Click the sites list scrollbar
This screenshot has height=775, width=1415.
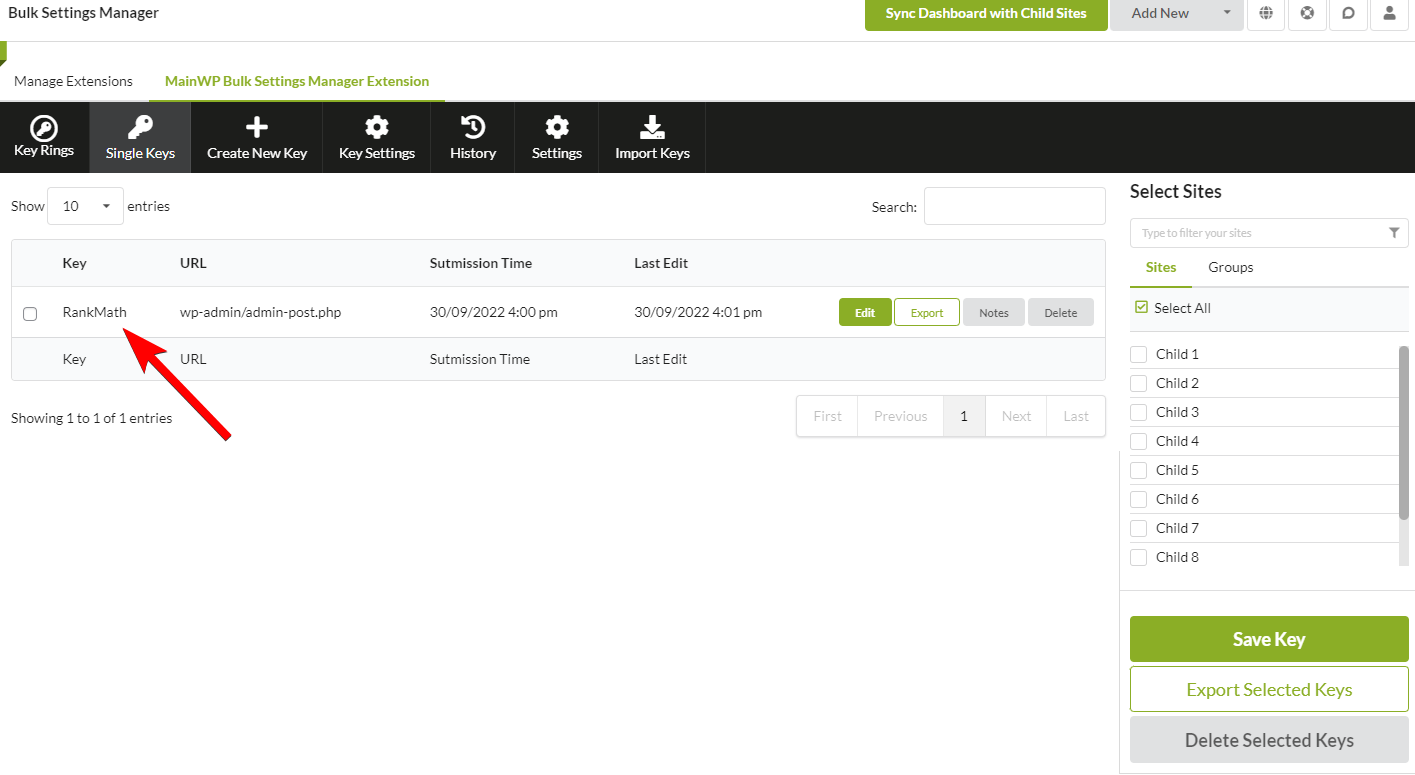point(1404,432)
